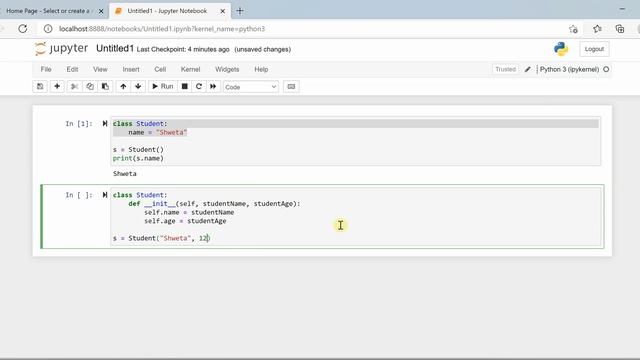
Task: Click Last Checkpoint 4 minutes ago text
Action: pos(183,49)
